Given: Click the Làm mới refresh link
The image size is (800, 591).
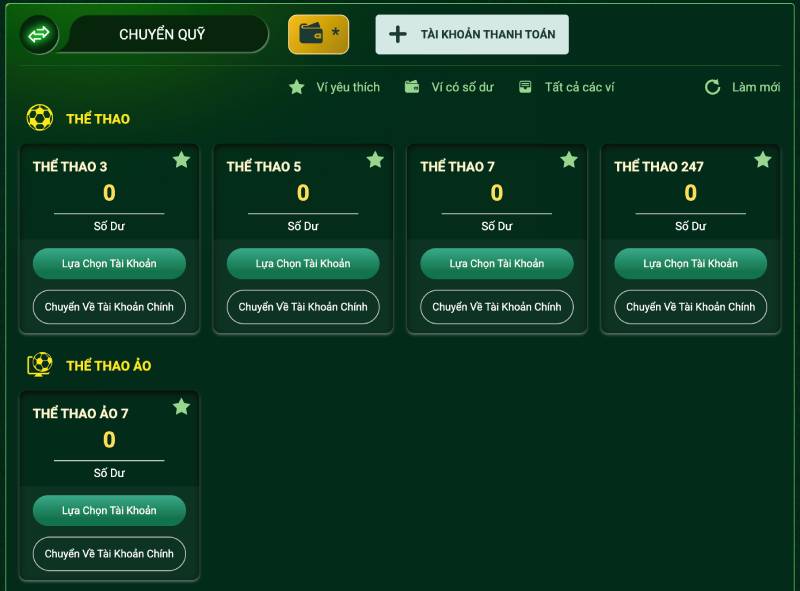Looking at the screenshot, I should [x=742, y=87].
